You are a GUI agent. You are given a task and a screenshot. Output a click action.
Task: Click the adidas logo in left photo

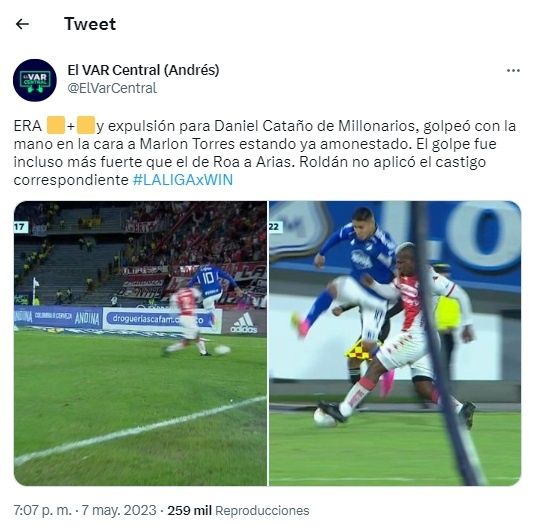click(243, 323)
